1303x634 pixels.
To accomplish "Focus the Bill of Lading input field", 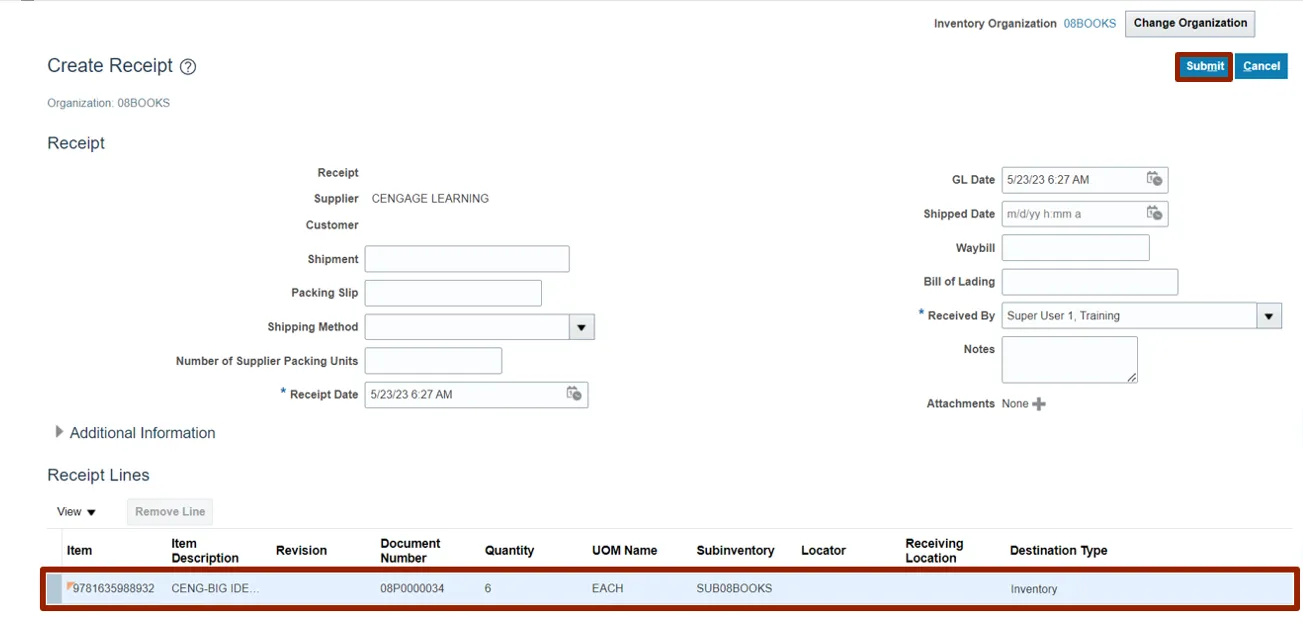I will pyautogui.click(x=1090, y=282).
